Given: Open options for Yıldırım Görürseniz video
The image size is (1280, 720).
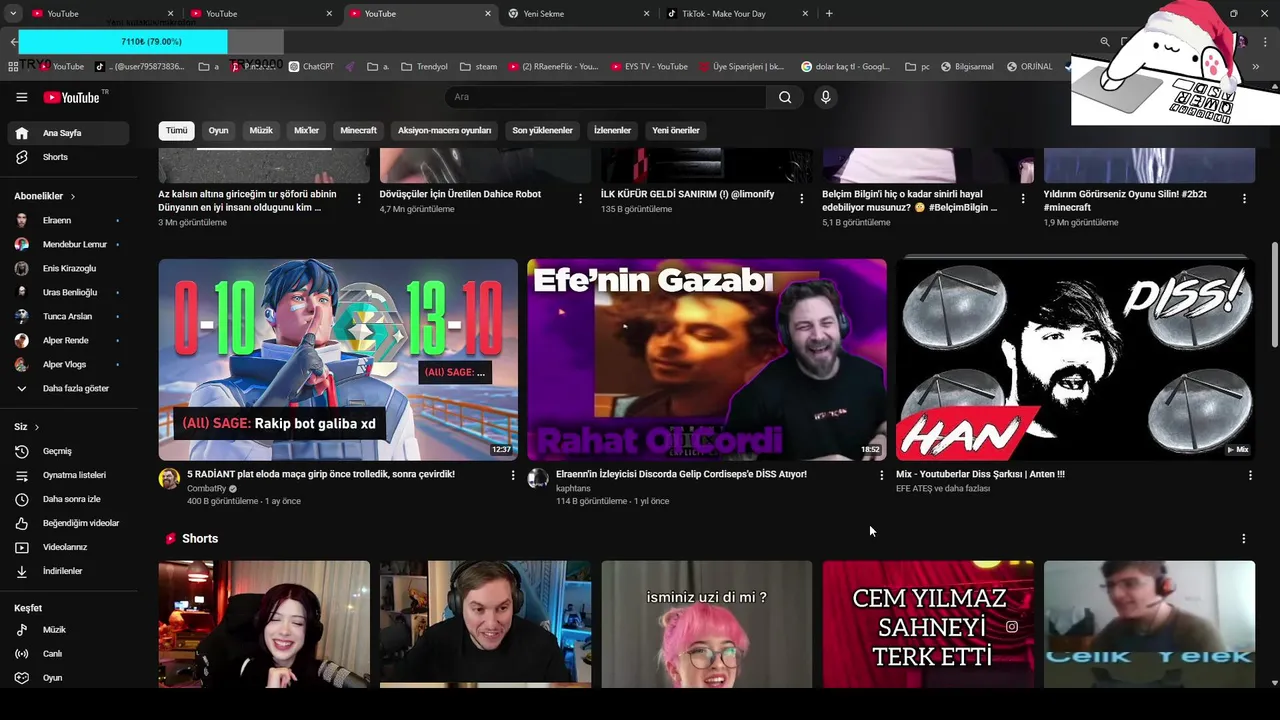Looking at the screenshot, I should pos(1244,198).
